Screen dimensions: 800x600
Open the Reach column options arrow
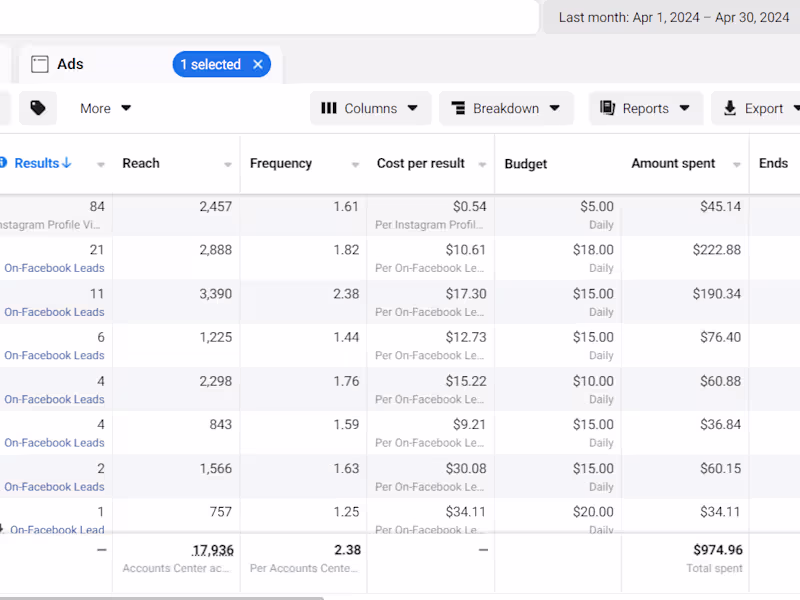228,165
